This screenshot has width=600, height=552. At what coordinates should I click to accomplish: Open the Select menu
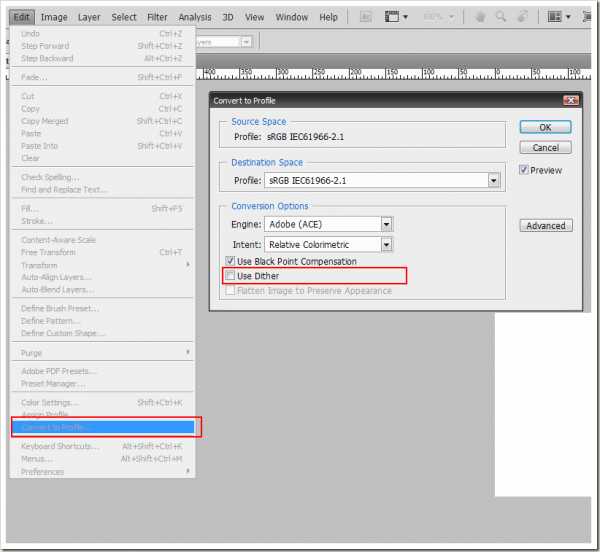[124, 17]
